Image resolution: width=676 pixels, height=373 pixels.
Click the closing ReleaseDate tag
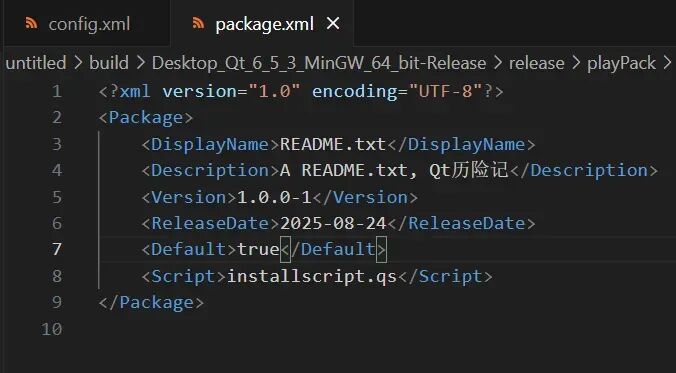461,223
